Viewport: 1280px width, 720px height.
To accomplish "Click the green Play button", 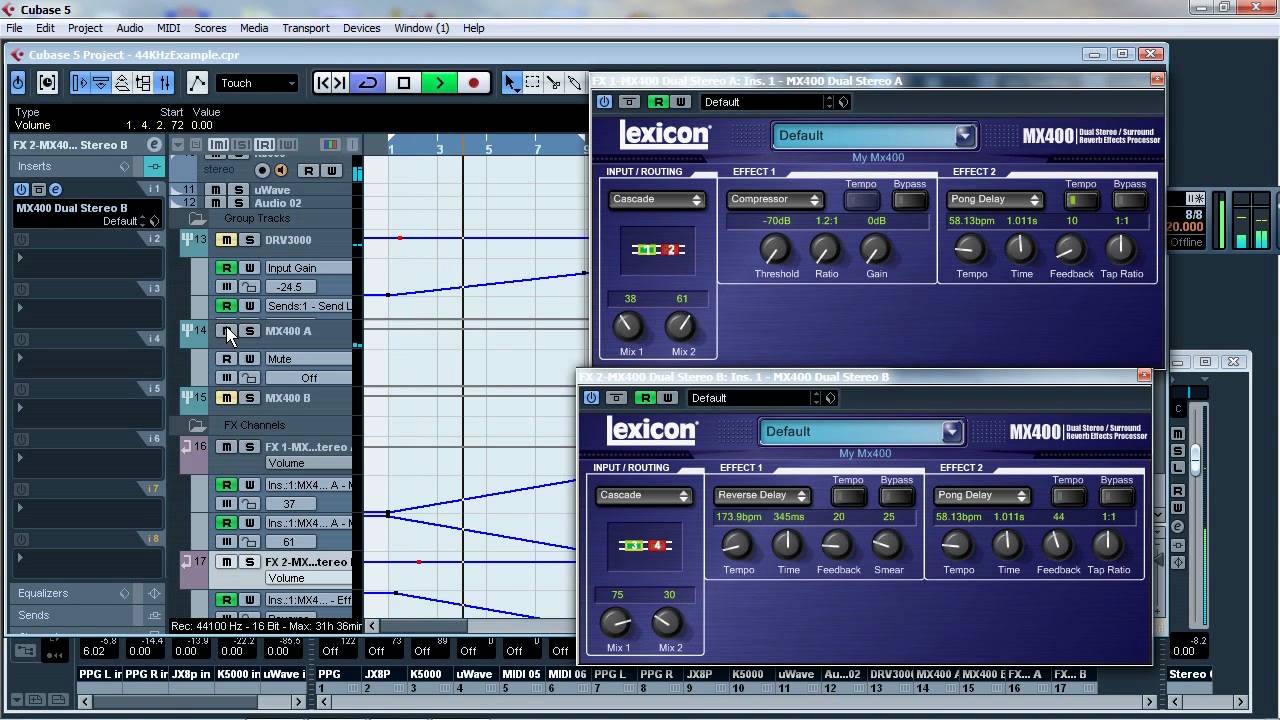I will click(439, 83).
